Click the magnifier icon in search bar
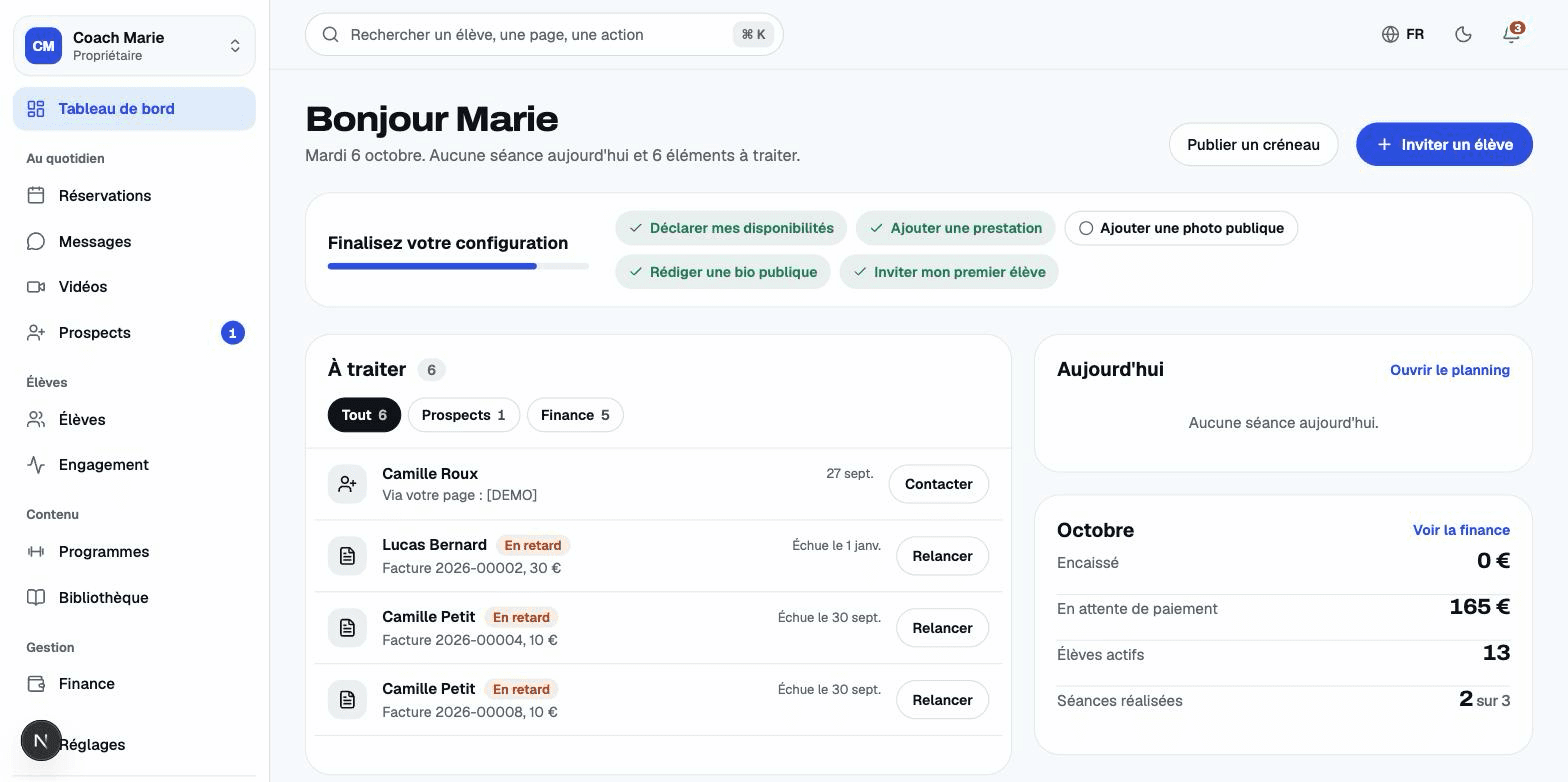Image resolution: width=1568 pixels, height=782 pixels. [x=330, y=35]
